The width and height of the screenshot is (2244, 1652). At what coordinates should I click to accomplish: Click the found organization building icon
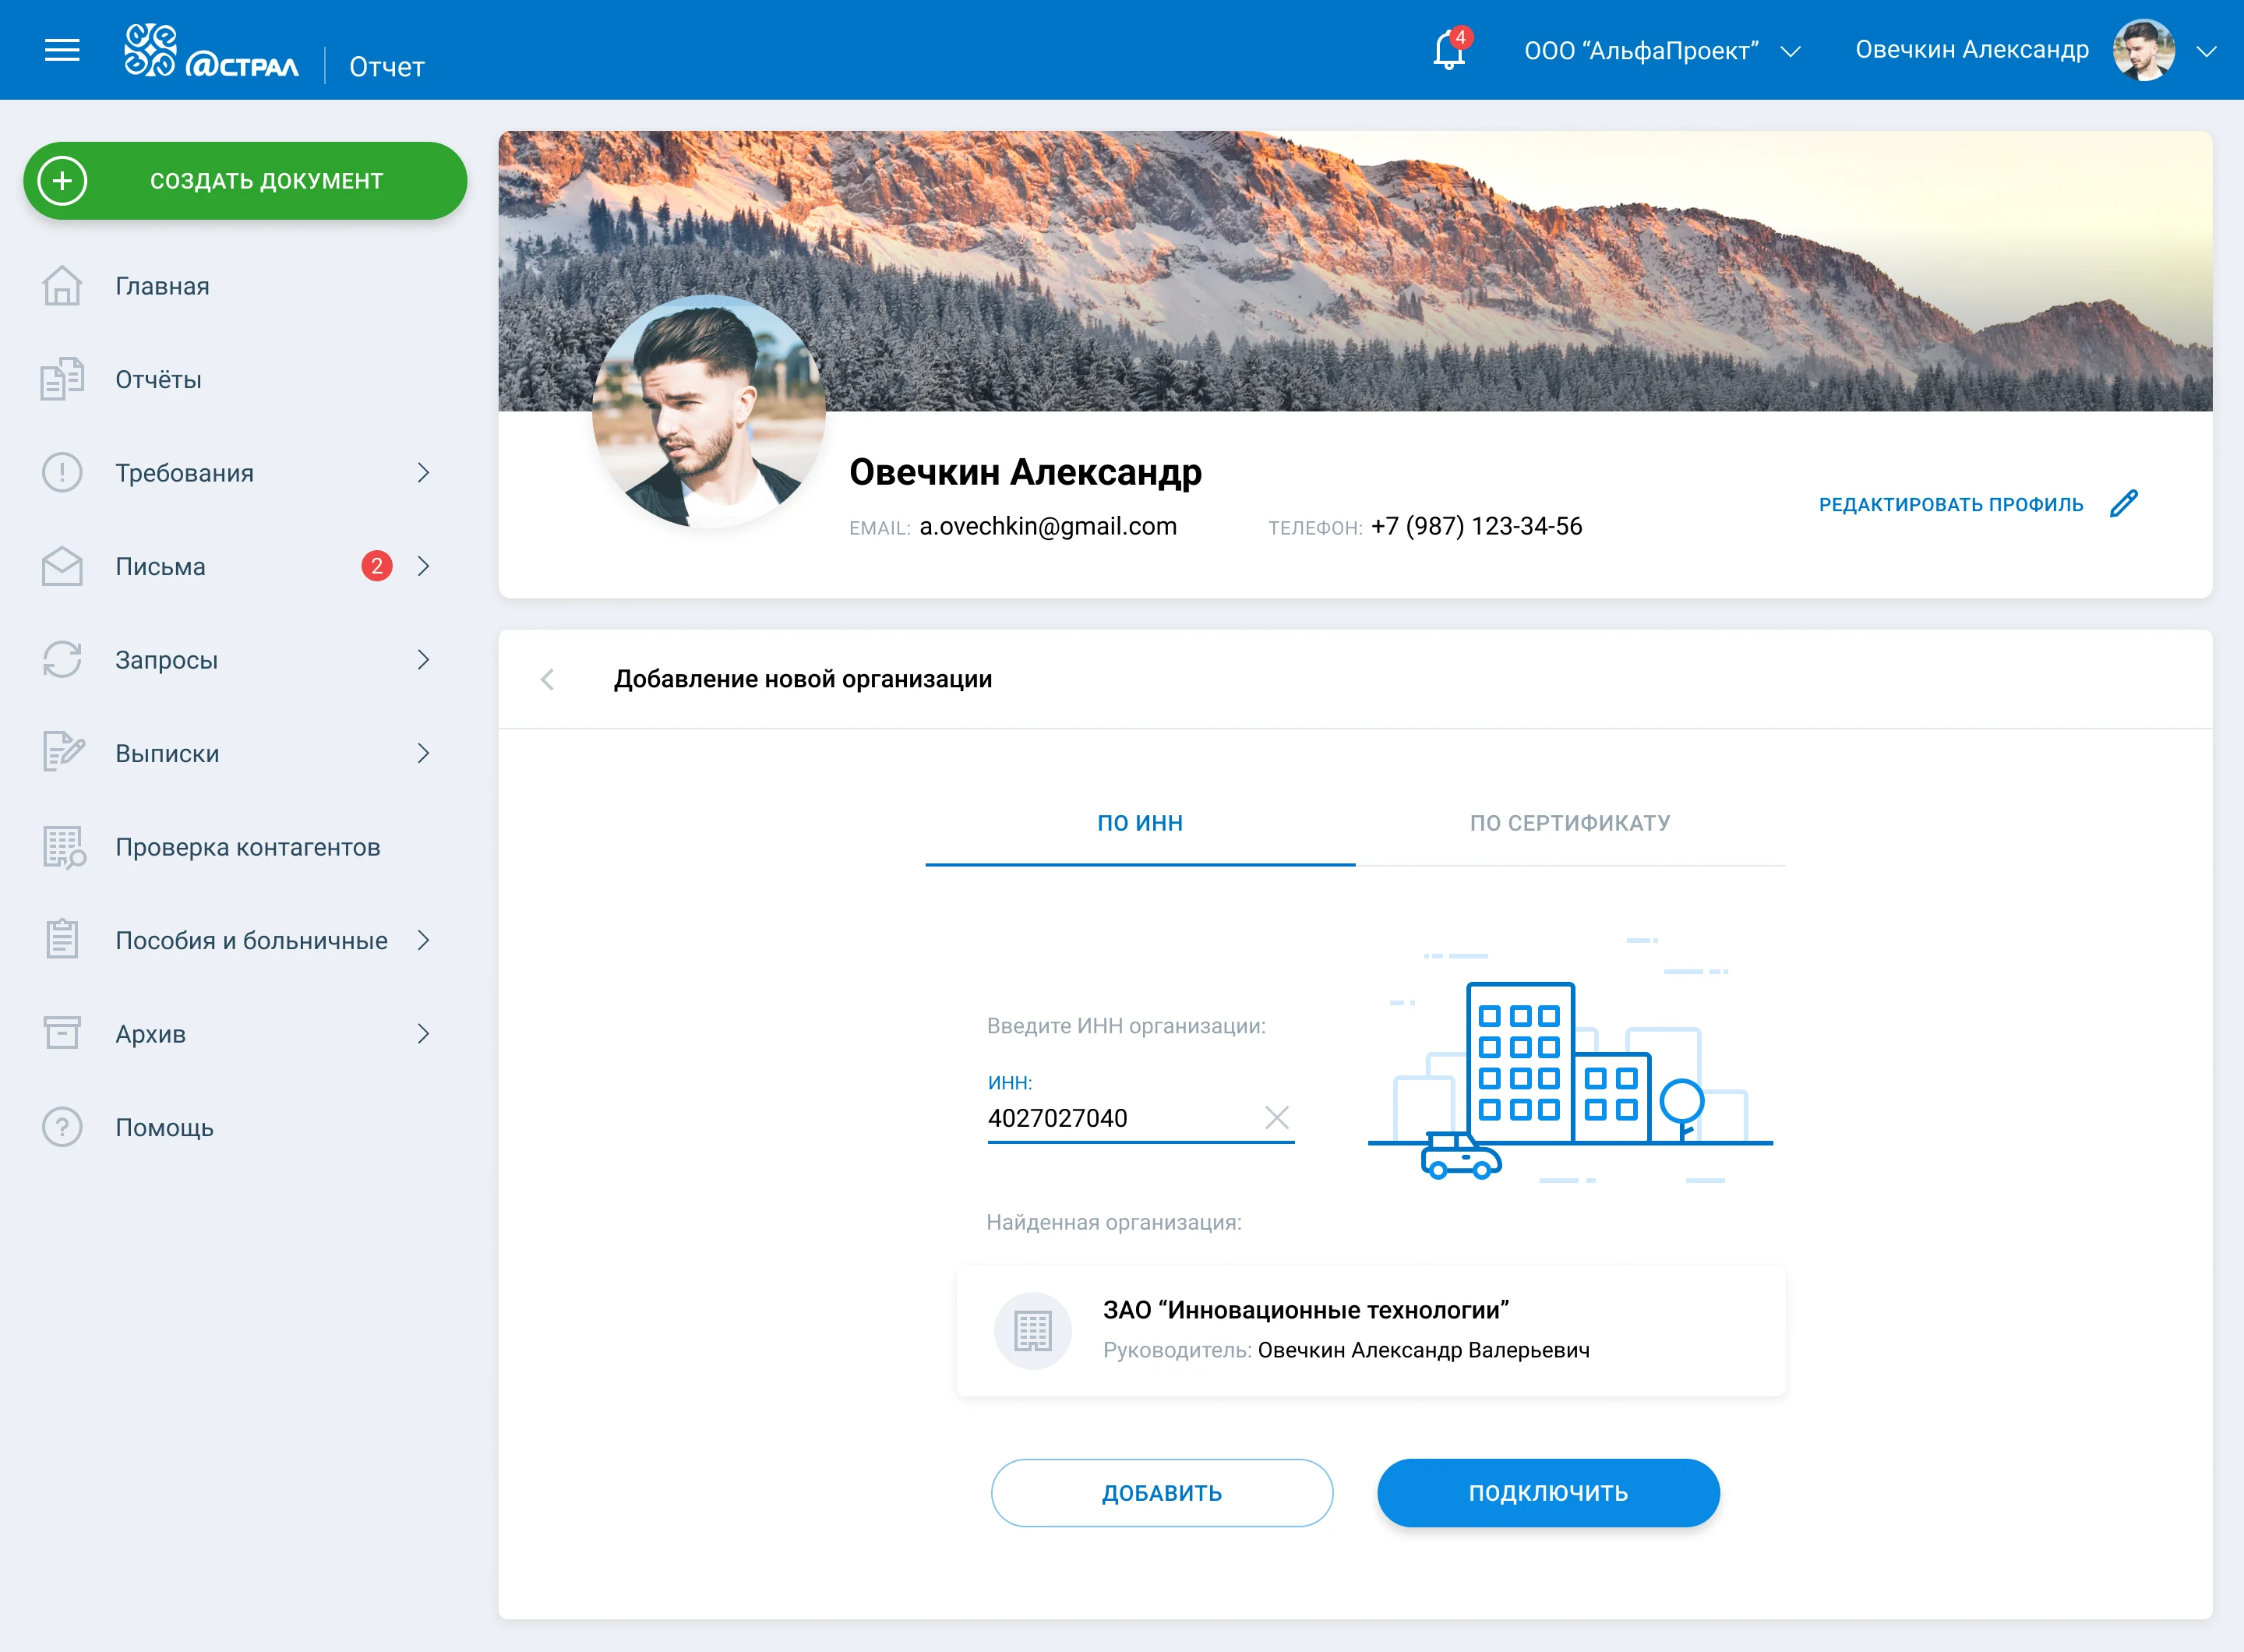coord(1032,1331)
